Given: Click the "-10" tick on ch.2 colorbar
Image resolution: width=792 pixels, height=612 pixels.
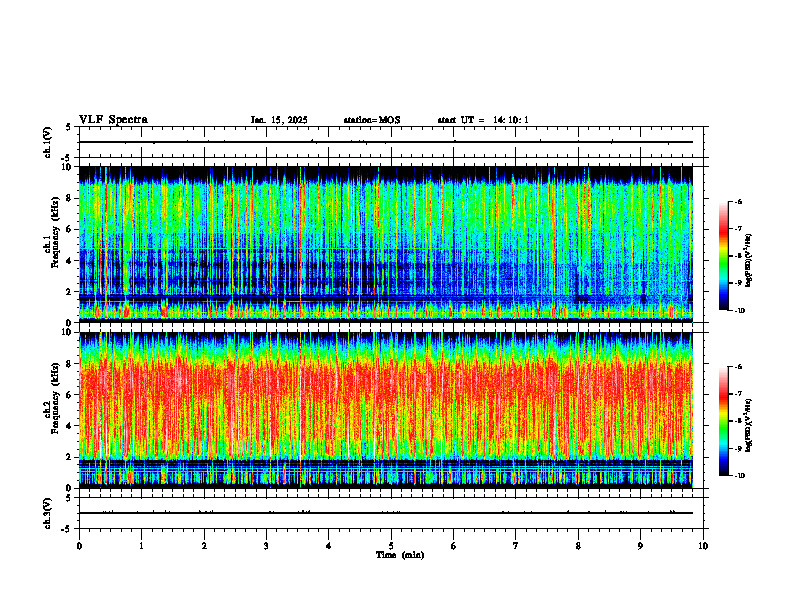Looking at the screenshot, I should tap(739, 476).
